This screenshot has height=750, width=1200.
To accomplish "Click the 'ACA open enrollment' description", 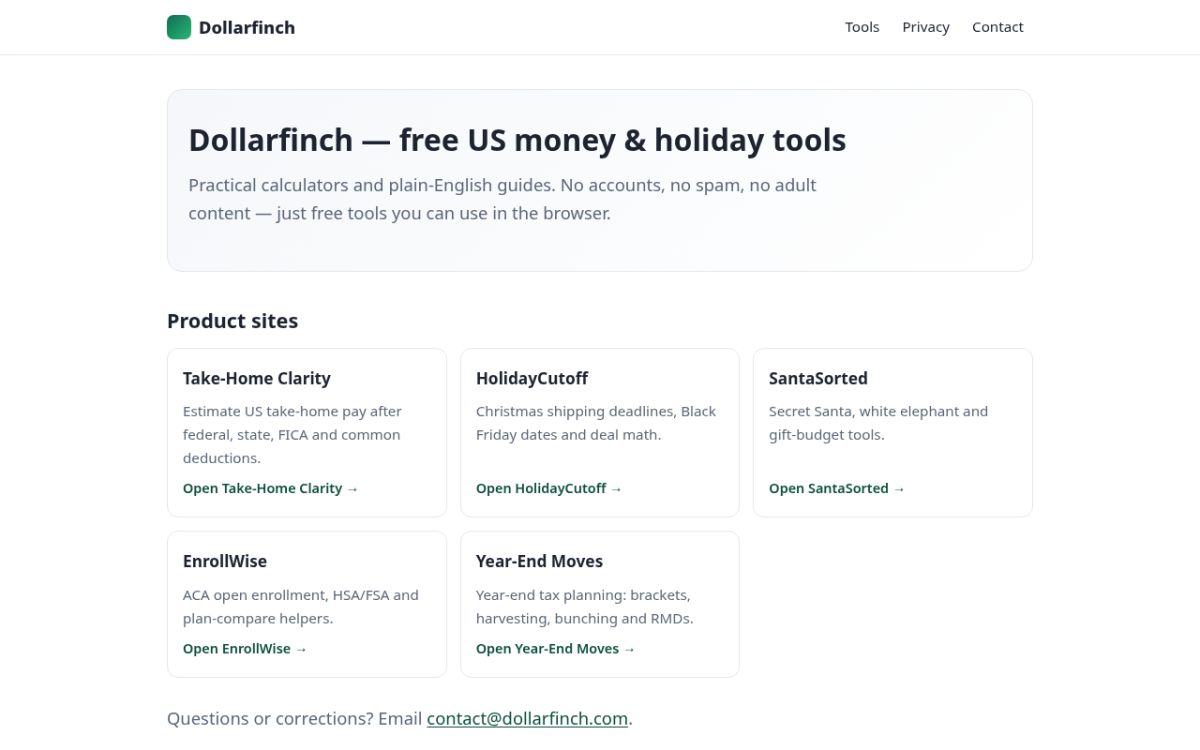I will 301,606.
